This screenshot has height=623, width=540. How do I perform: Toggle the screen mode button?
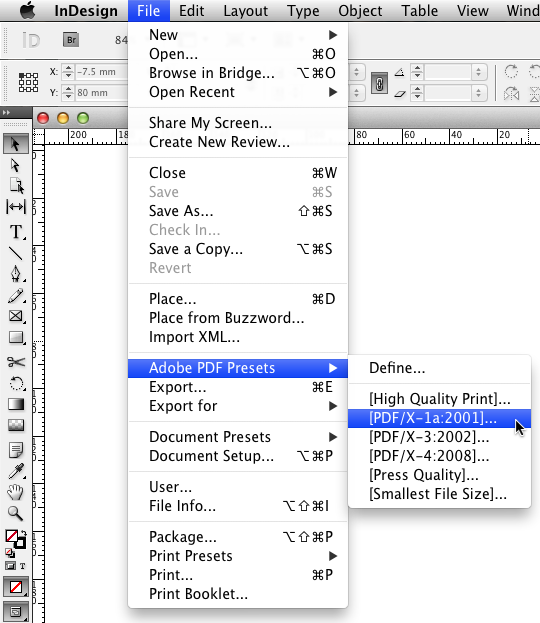[x=15, y=611]
